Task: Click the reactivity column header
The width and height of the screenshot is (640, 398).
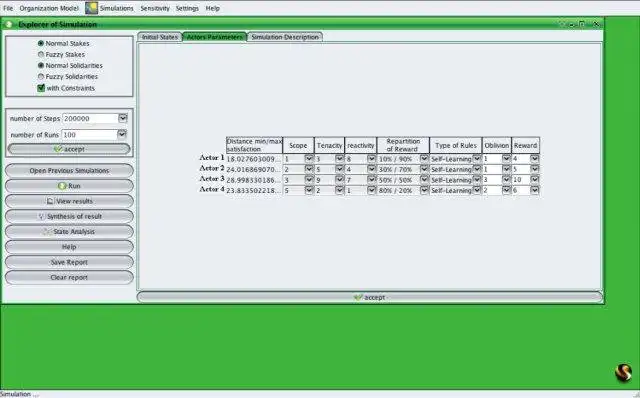Action: (361, 145)
